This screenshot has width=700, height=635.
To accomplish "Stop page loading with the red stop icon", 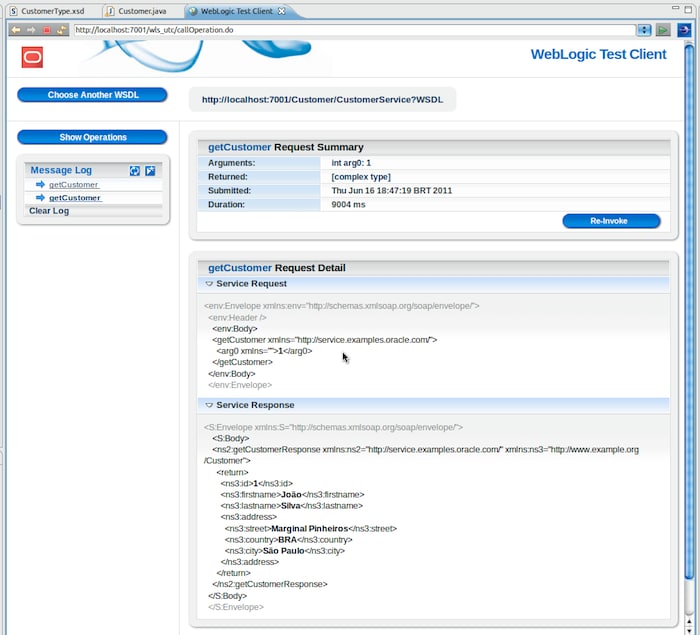I will (x=46, y=30).
